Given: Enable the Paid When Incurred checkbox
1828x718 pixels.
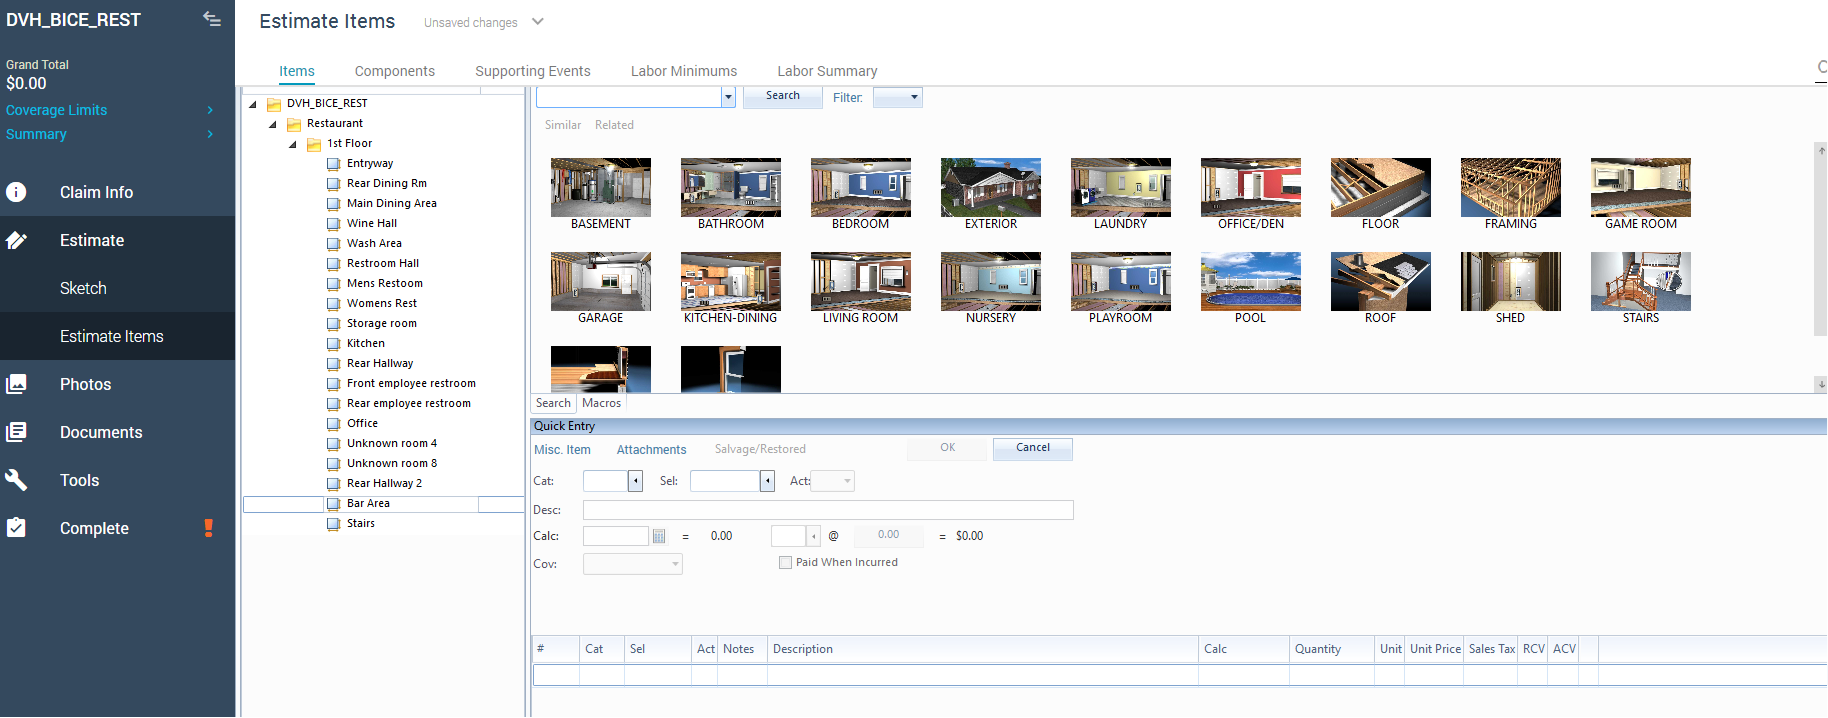Looking at the screenshot, I should point(785,563).
